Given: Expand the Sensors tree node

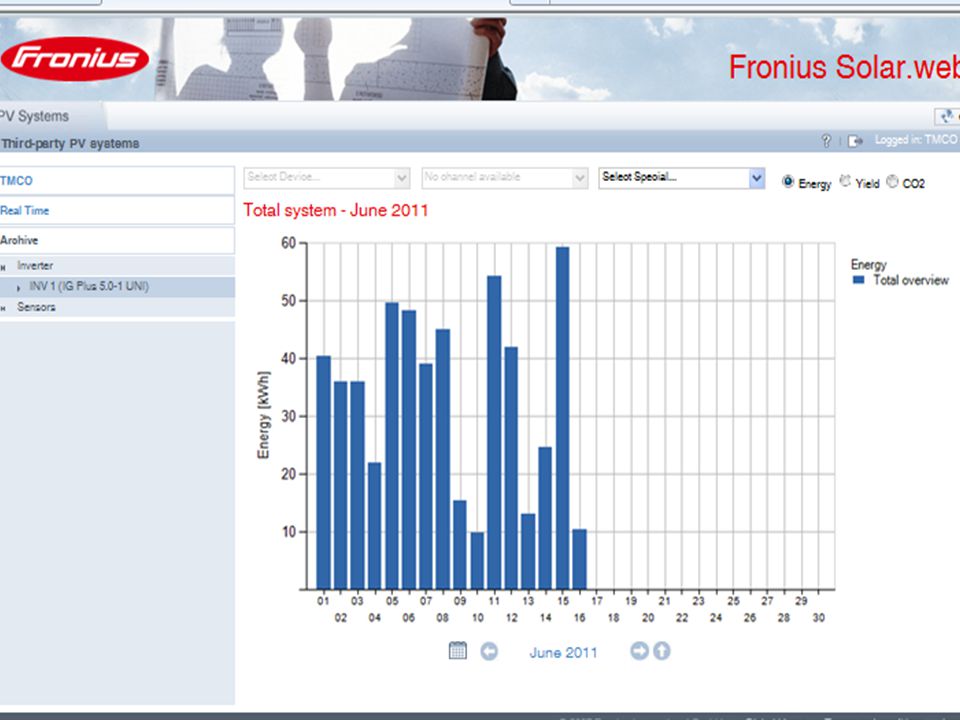Looking at the screenshot, I should point(3,309).
